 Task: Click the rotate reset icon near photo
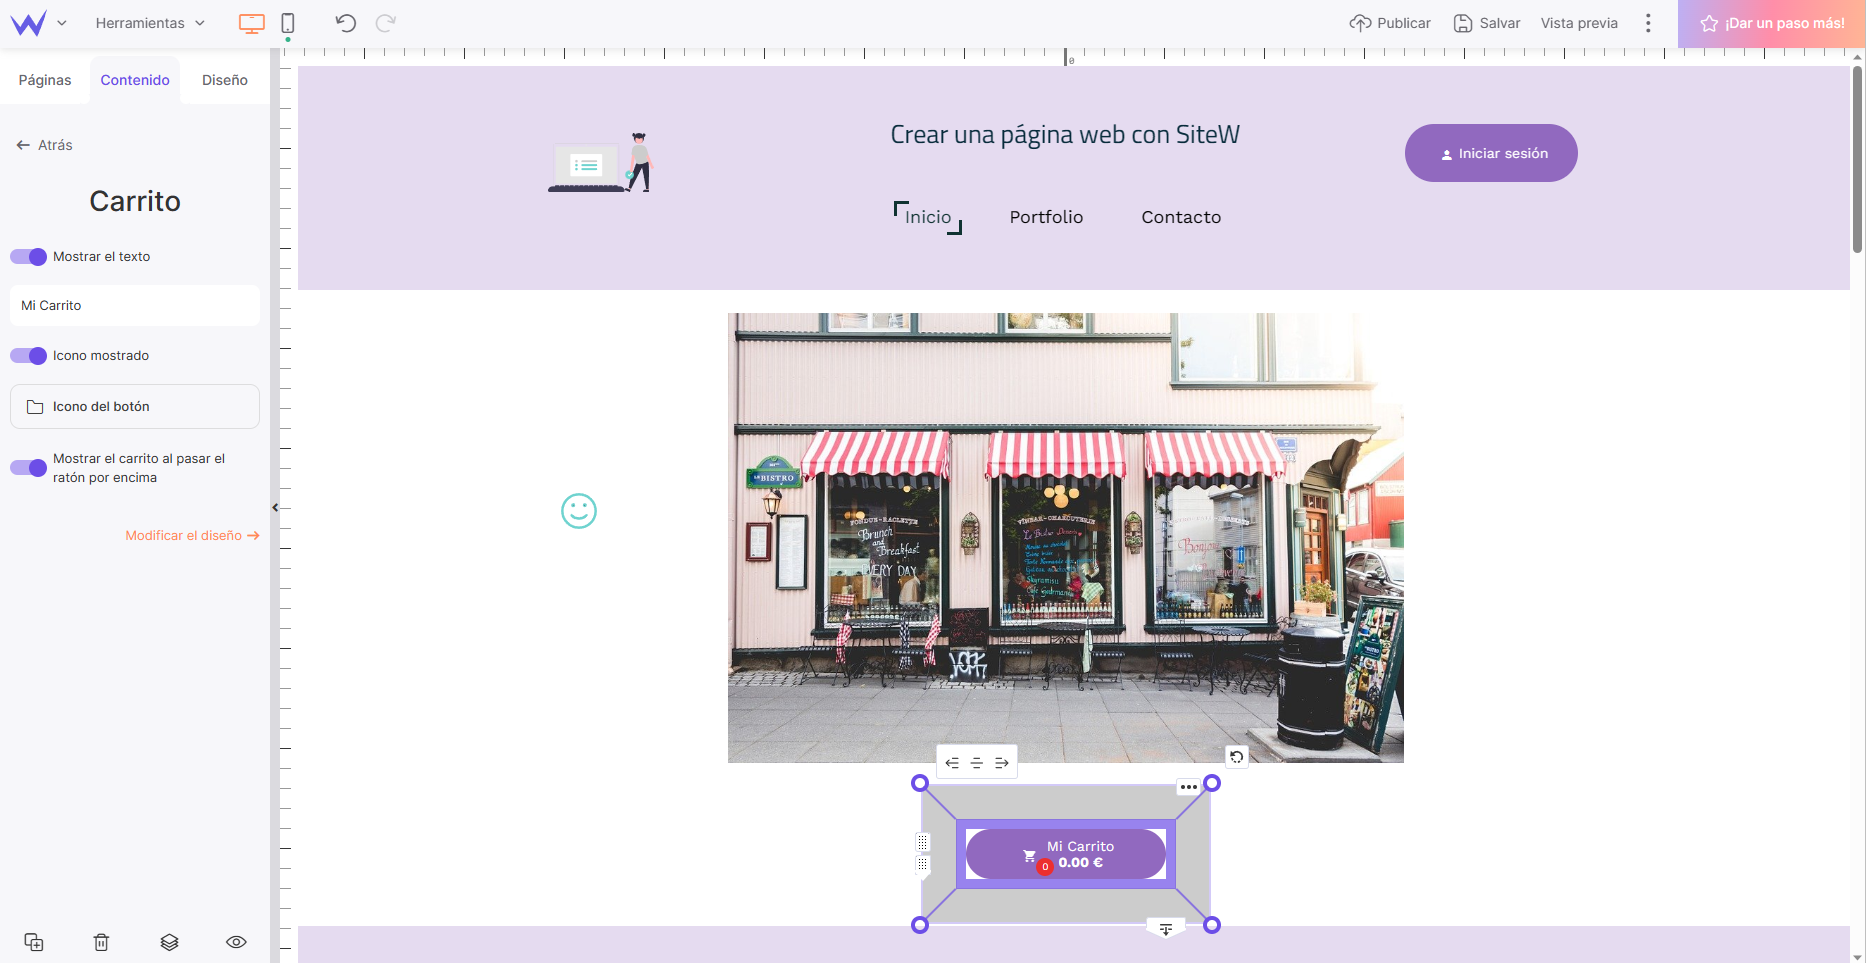point(1237,757)
